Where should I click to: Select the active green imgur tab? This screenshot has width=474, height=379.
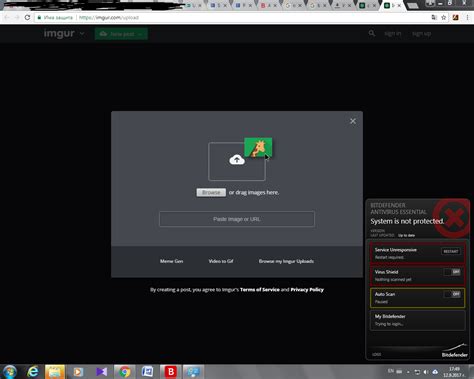click(x=392, y=5)
